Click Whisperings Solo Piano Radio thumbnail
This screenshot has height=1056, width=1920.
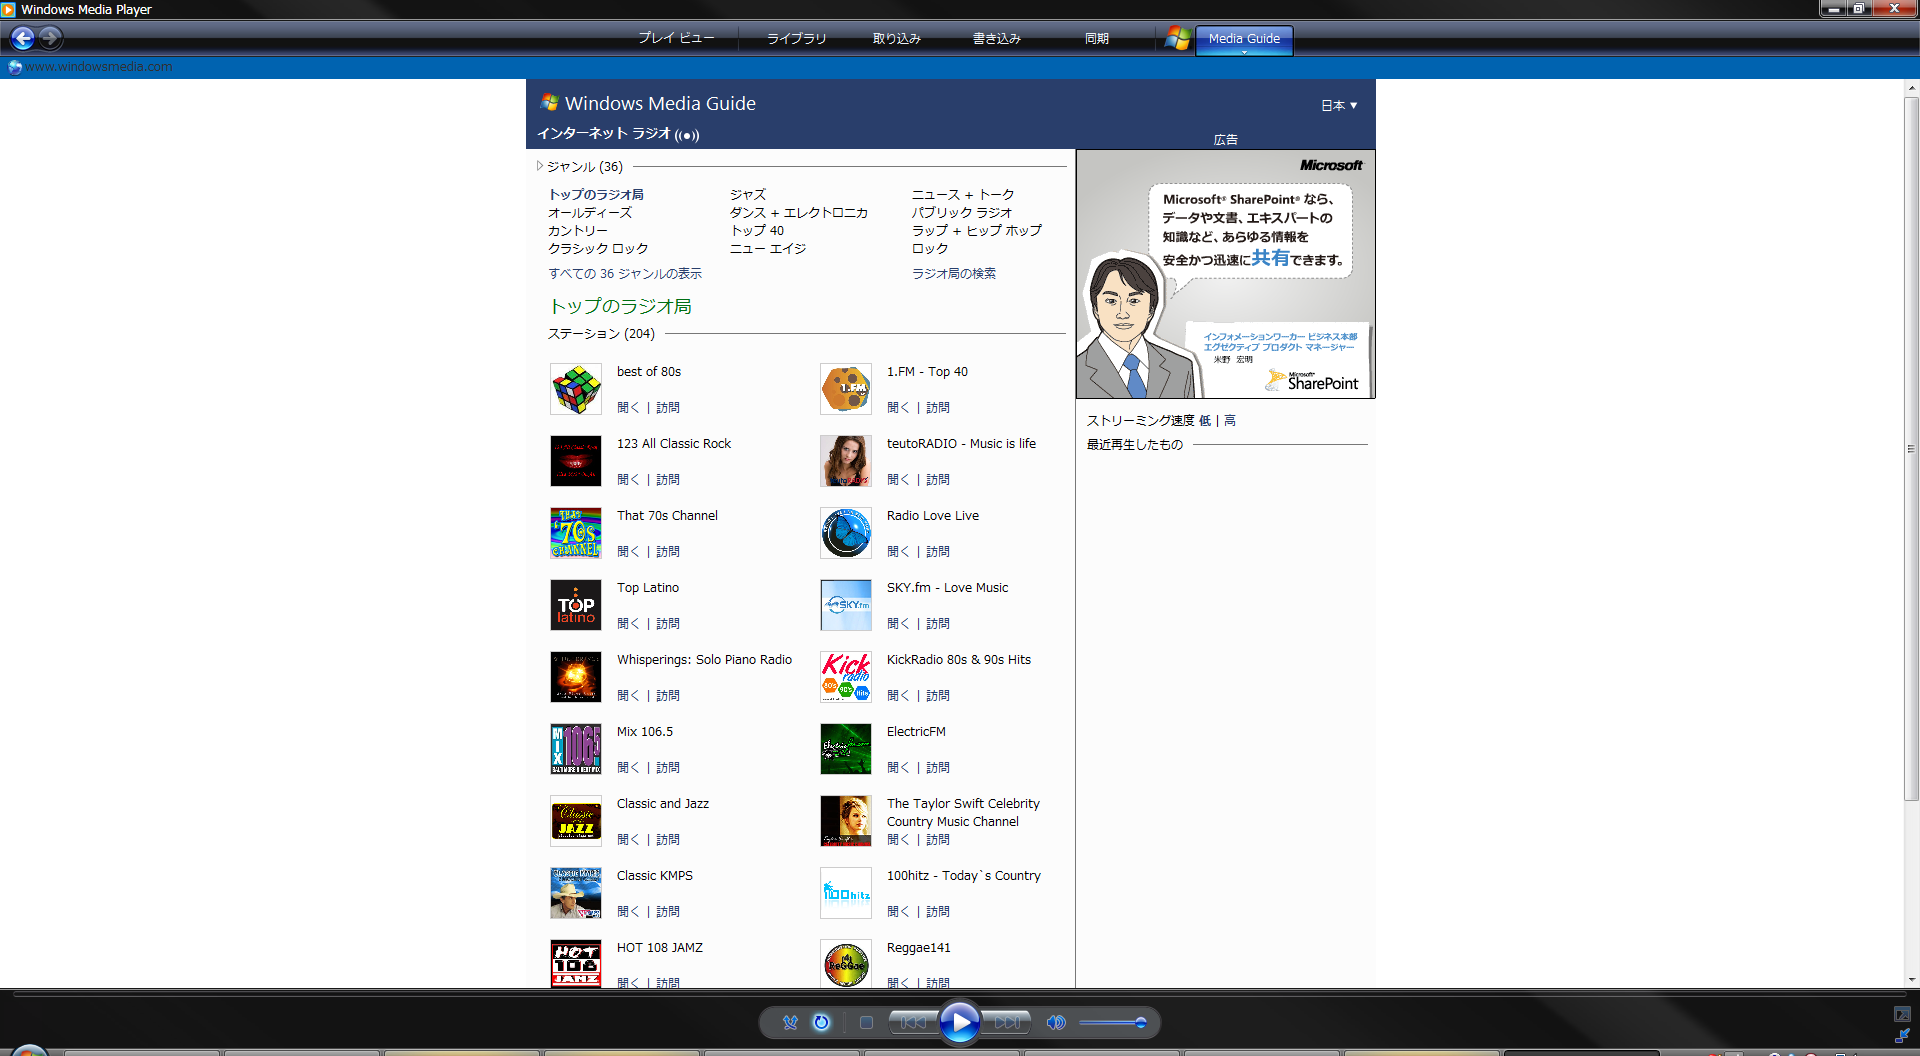click(x=576, y=677)
